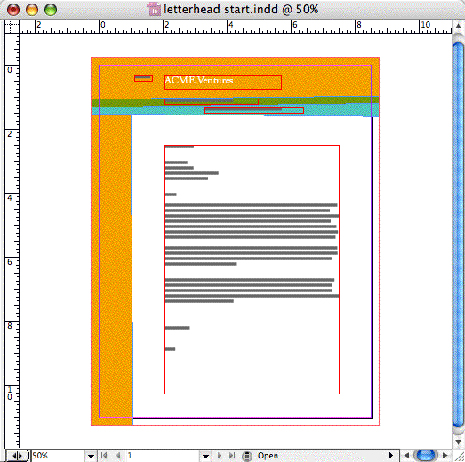Image resolution: width=465 pixels, height=462 pixels.
Task: Click the vertical scrollbar thumb
Action: [x=458, y=233]
